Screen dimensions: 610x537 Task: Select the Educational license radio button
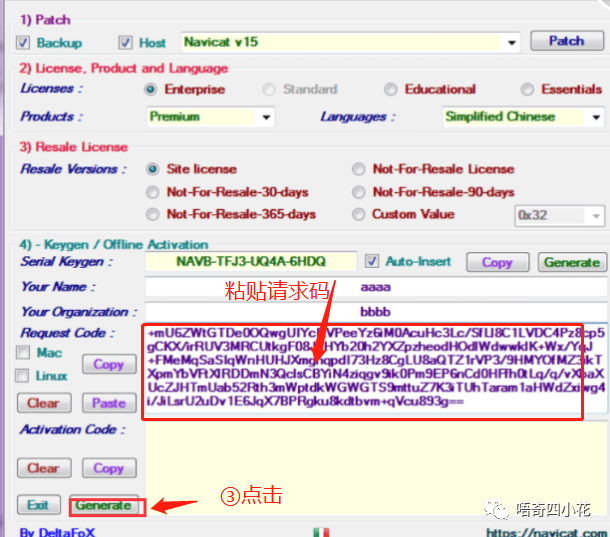tap(391, 90)
